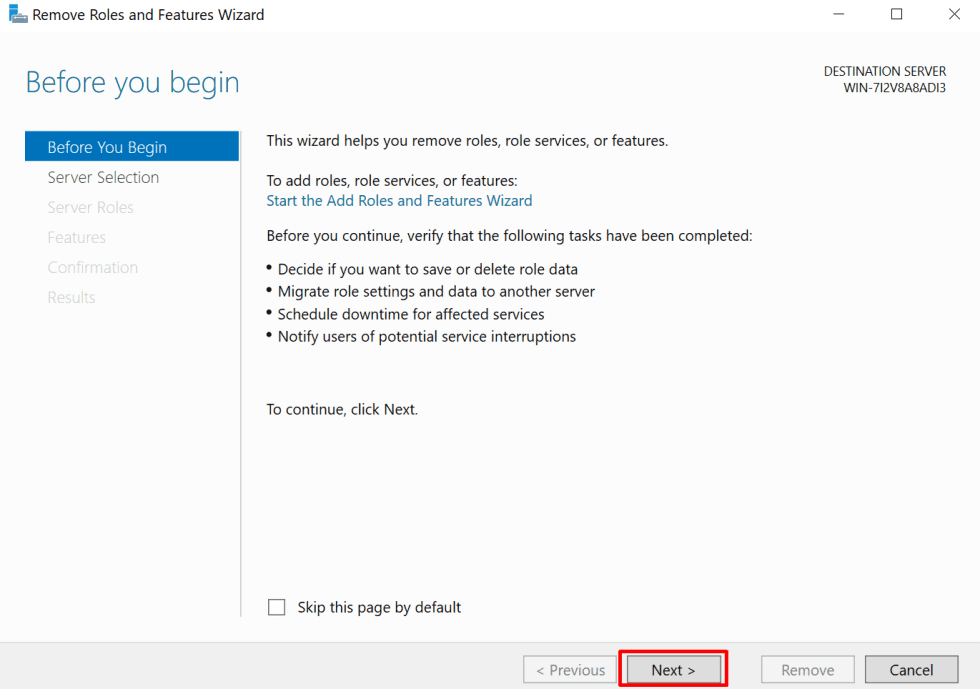Click the Remove button

click(x=807, y=669)
